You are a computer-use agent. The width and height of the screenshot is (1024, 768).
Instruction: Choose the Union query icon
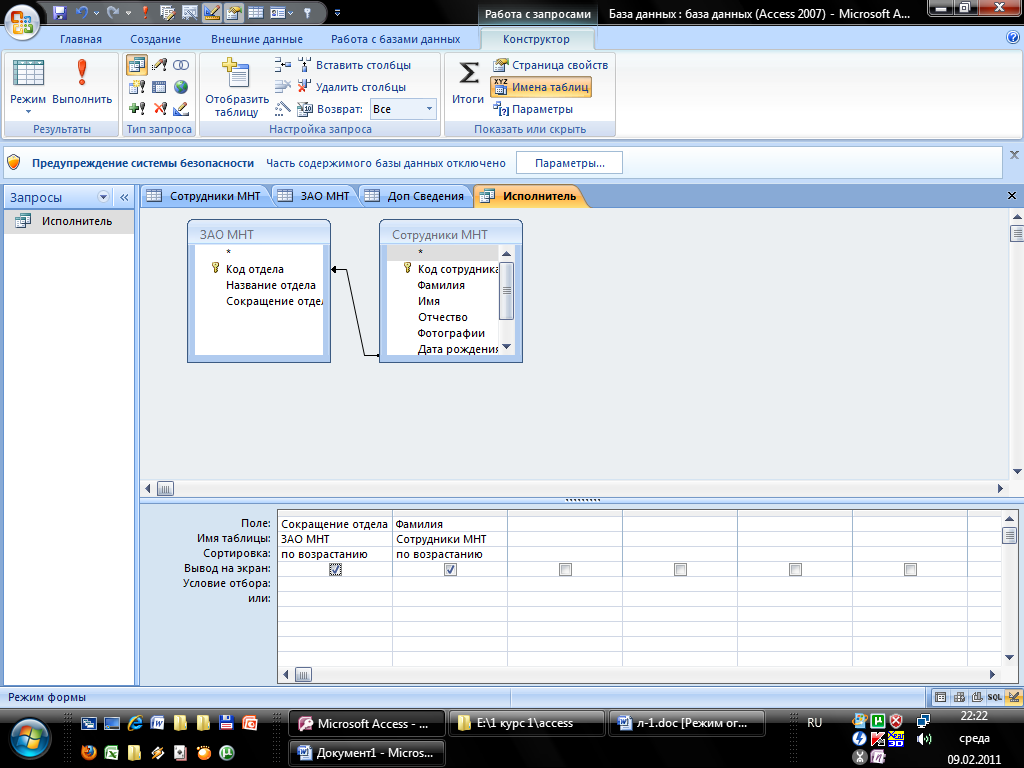tap(181, 65)
